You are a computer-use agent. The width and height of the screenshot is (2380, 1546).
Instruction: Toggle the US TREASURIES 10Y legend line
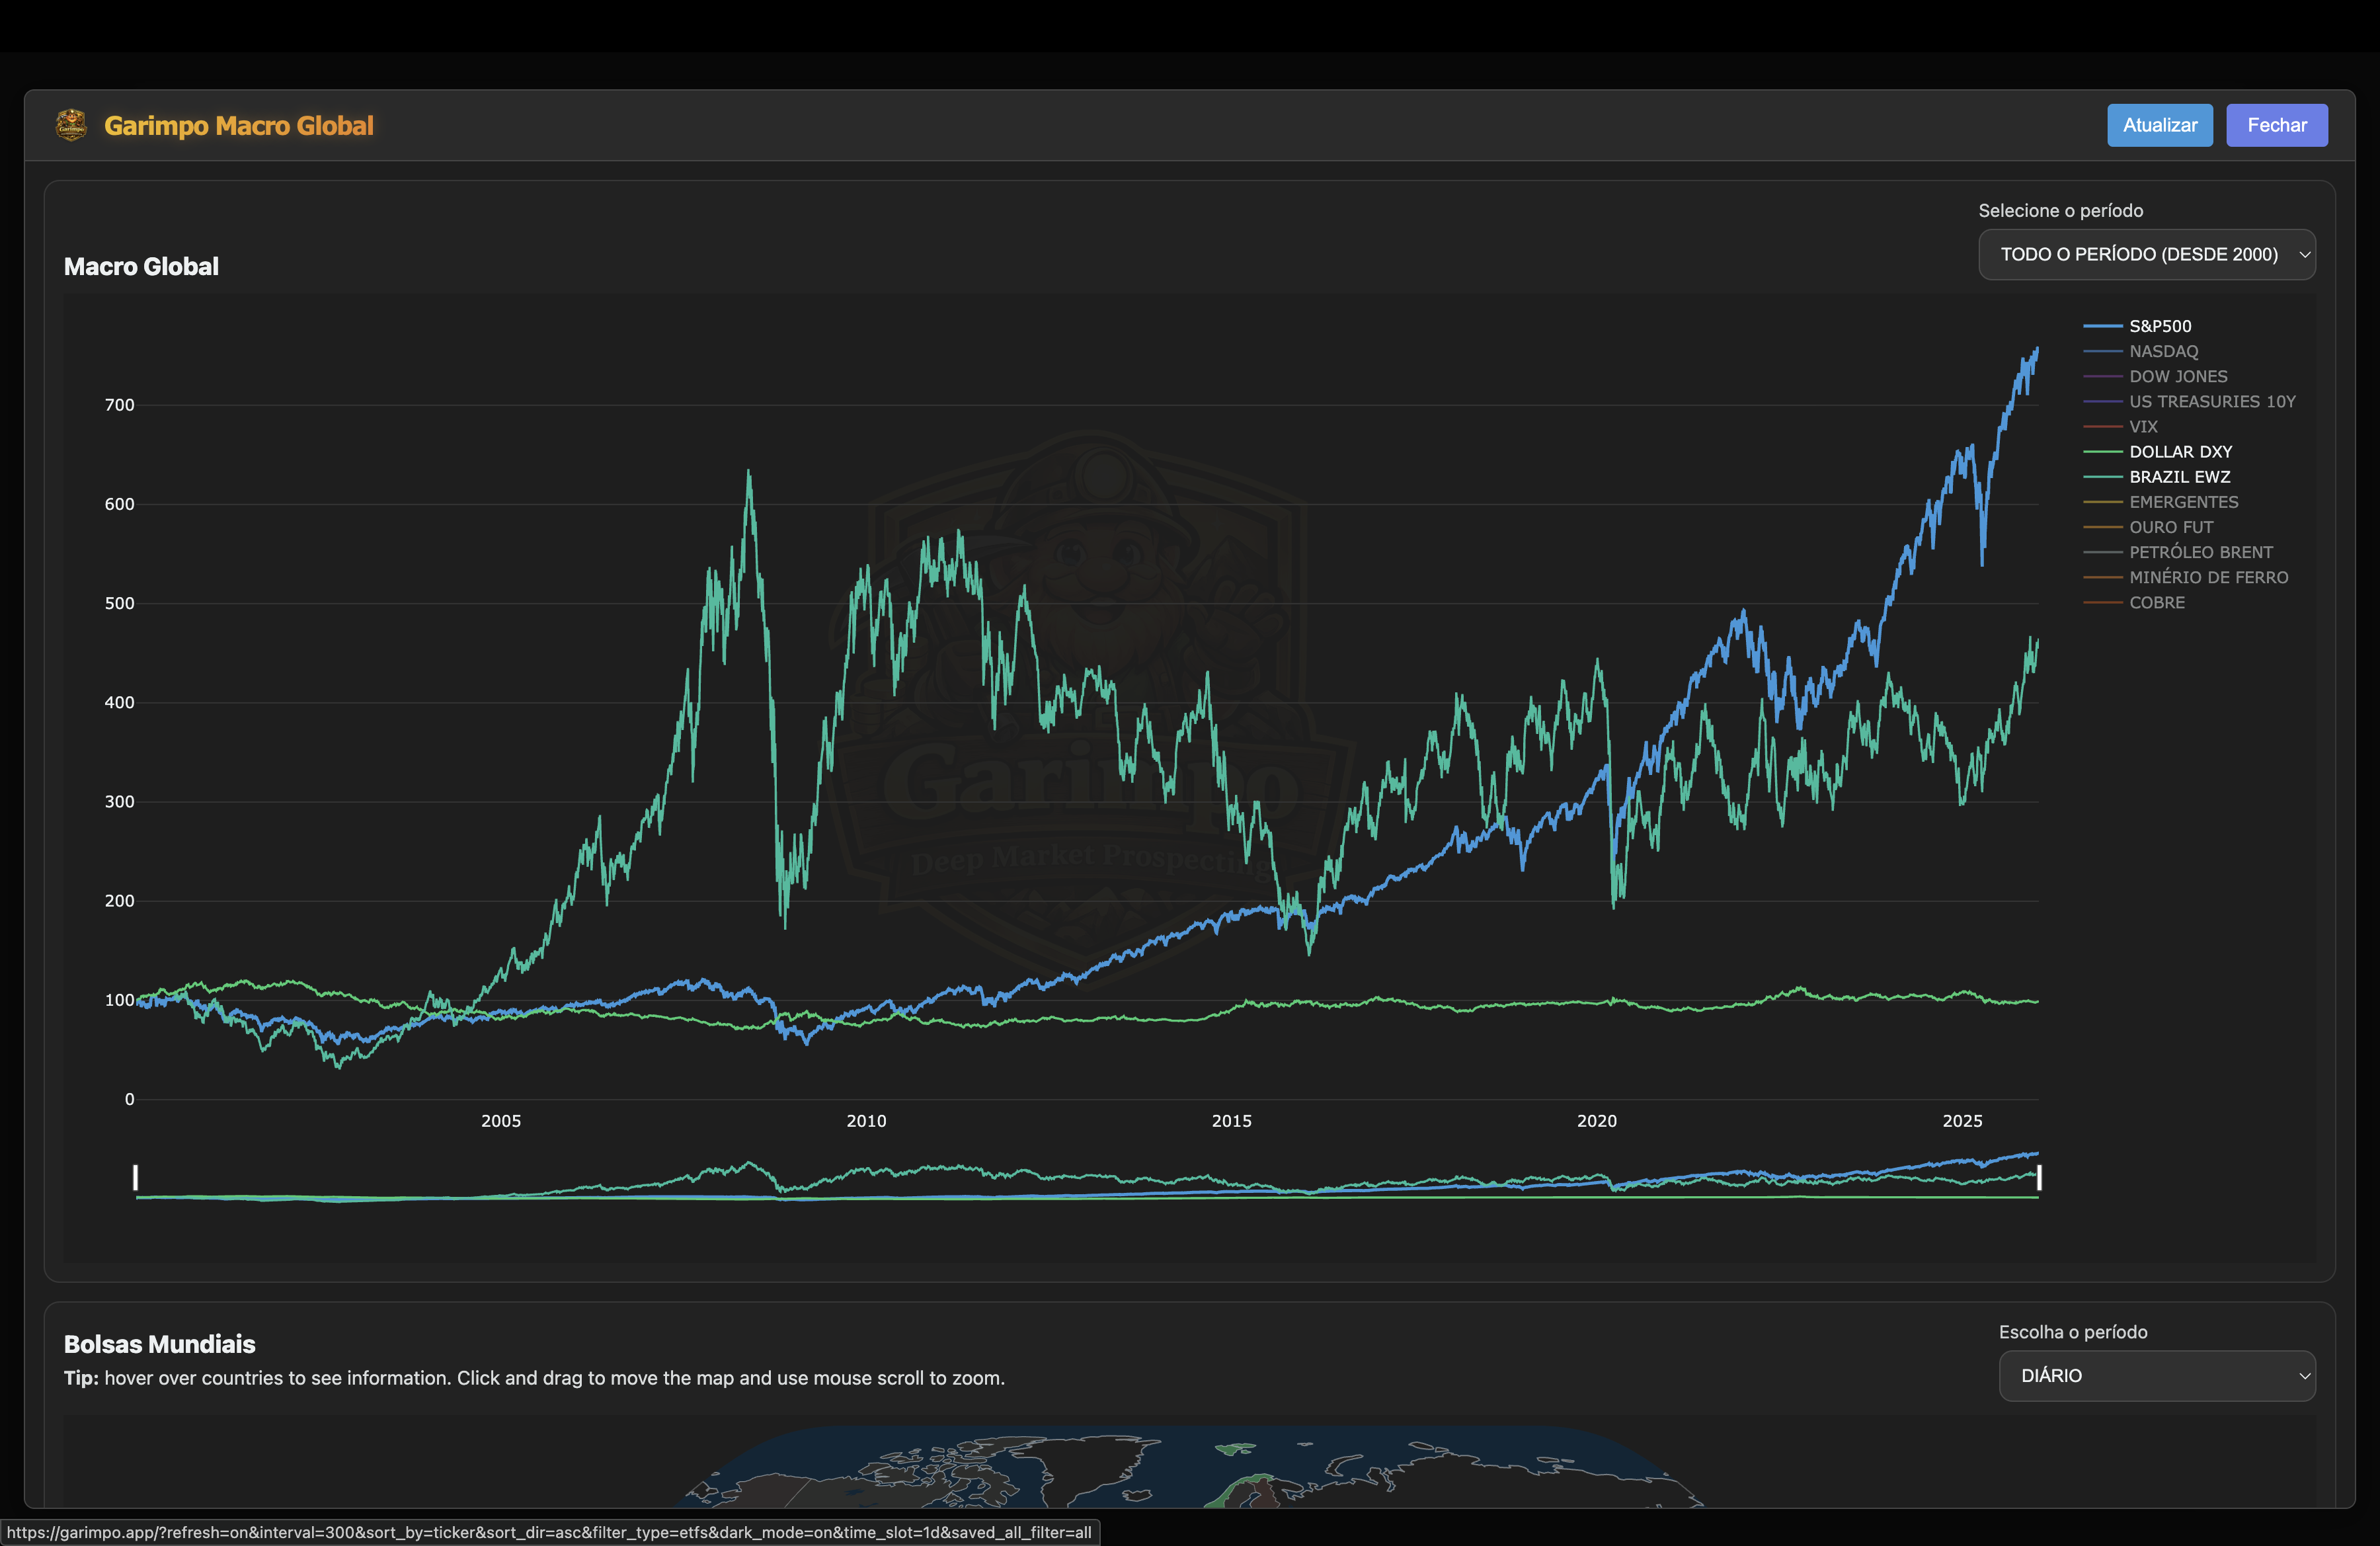[x=2211, y=401]
